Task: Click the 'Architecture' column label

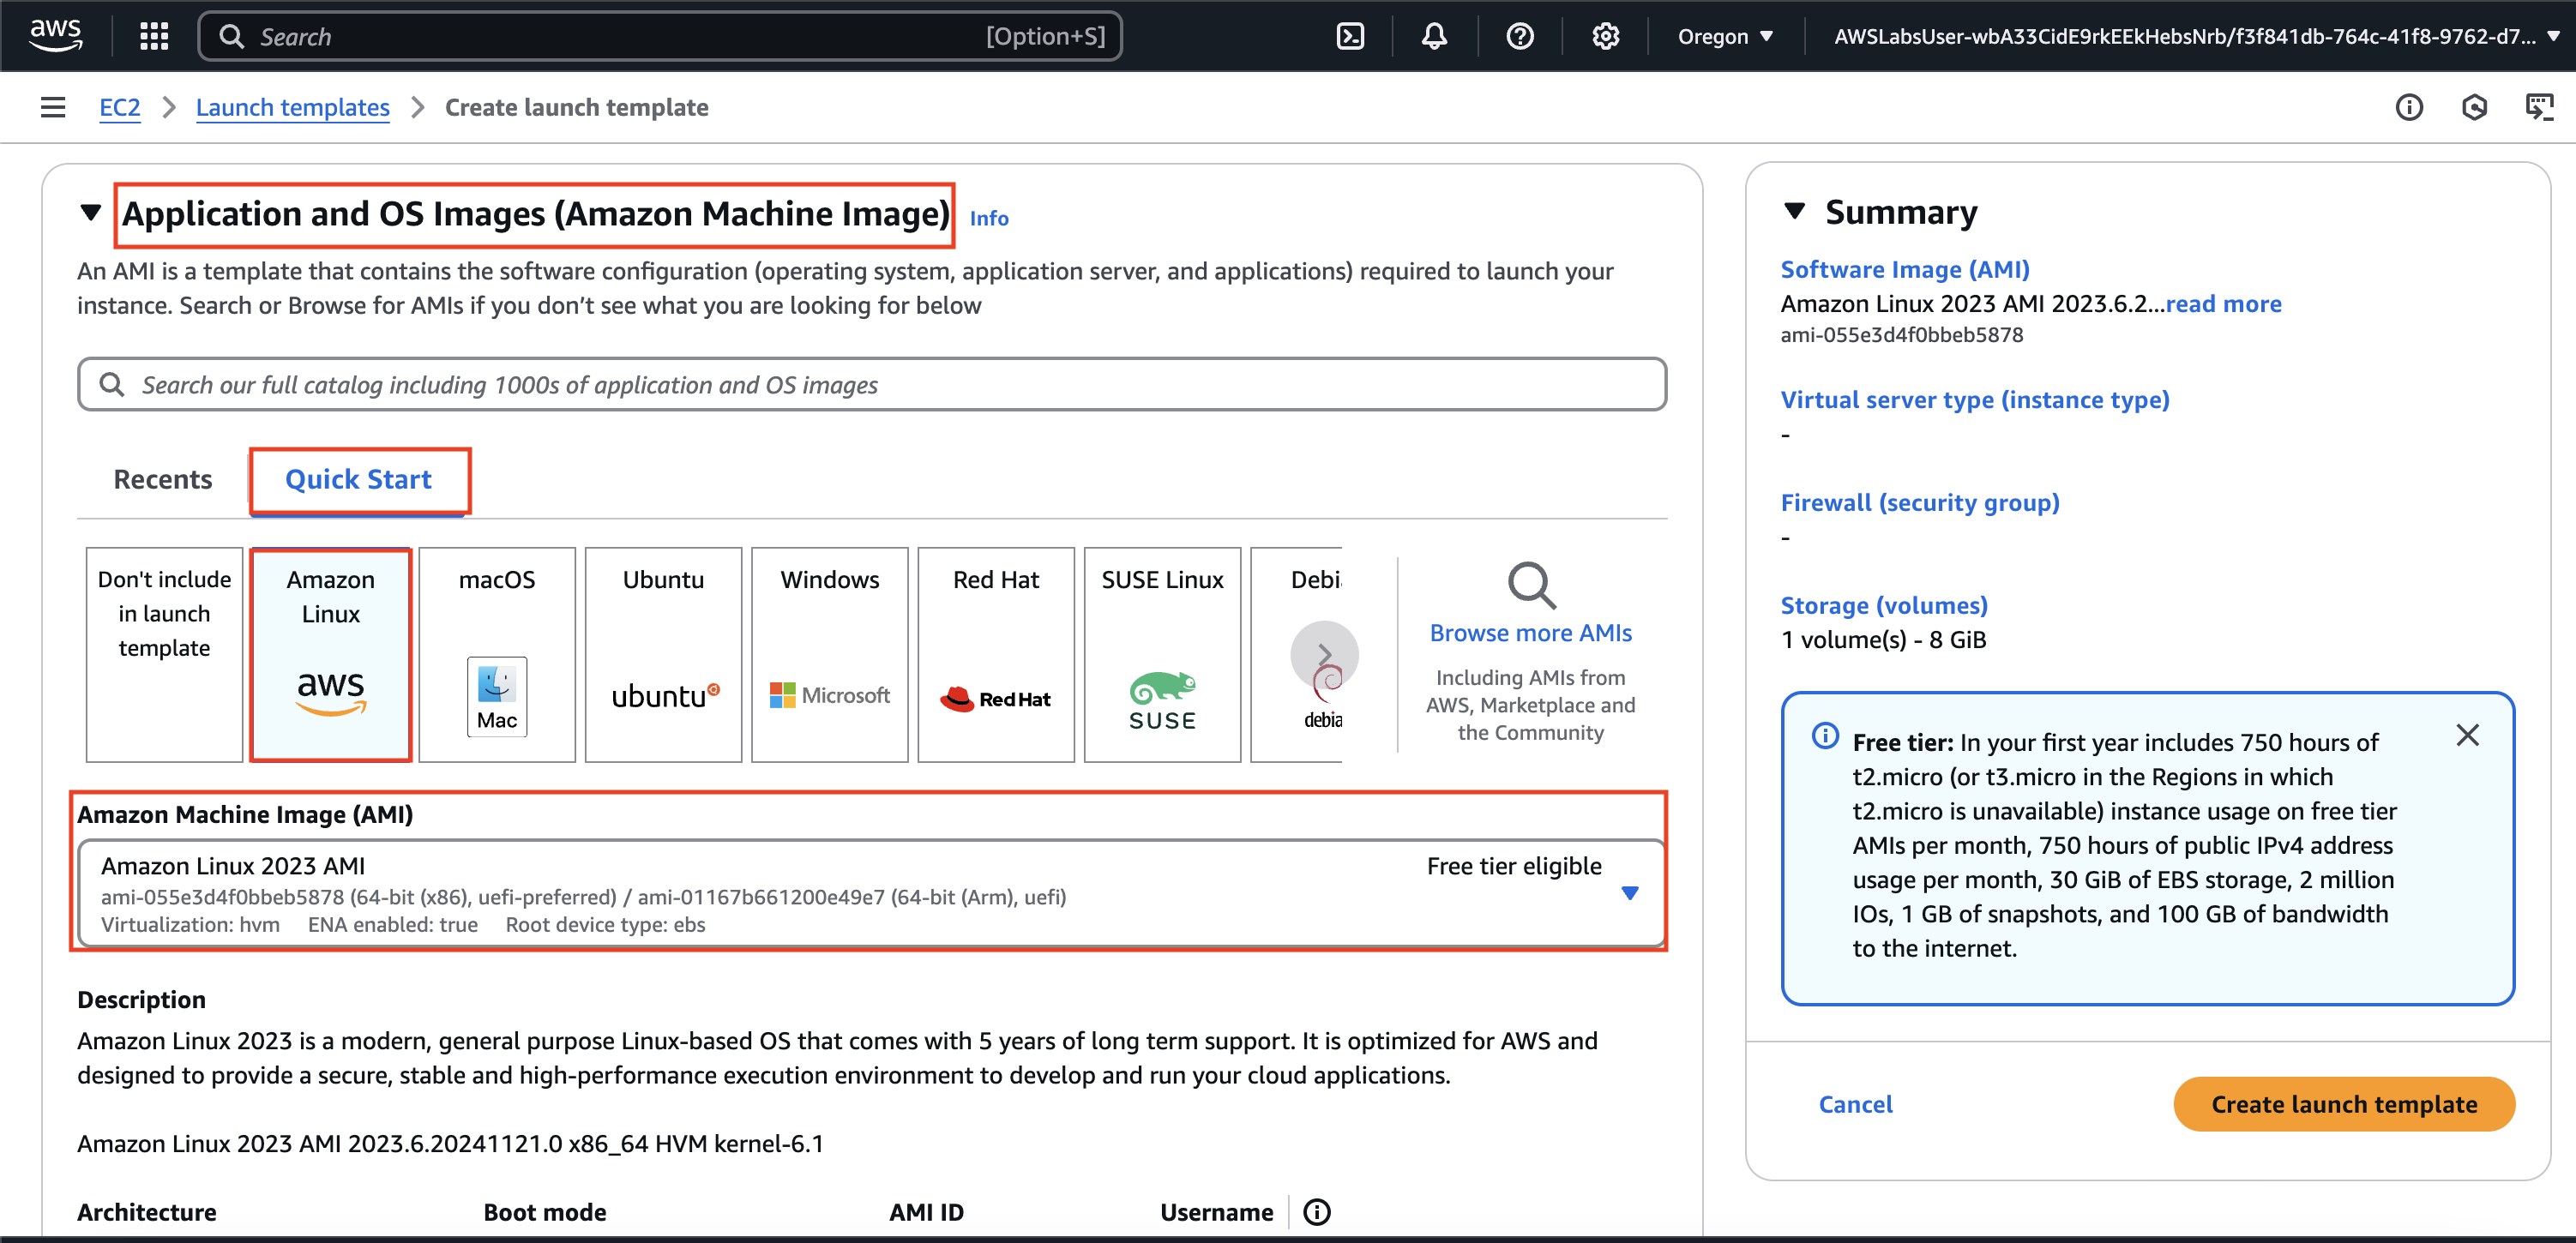Action: [147, 1212]
